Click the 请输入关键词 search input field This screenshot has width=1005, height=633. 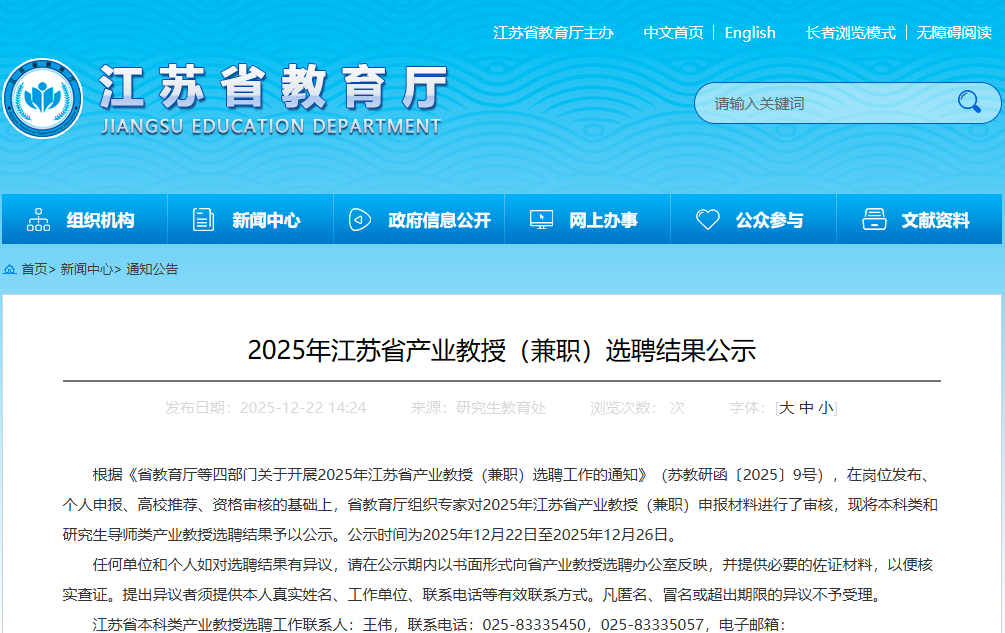click(825, 103)
